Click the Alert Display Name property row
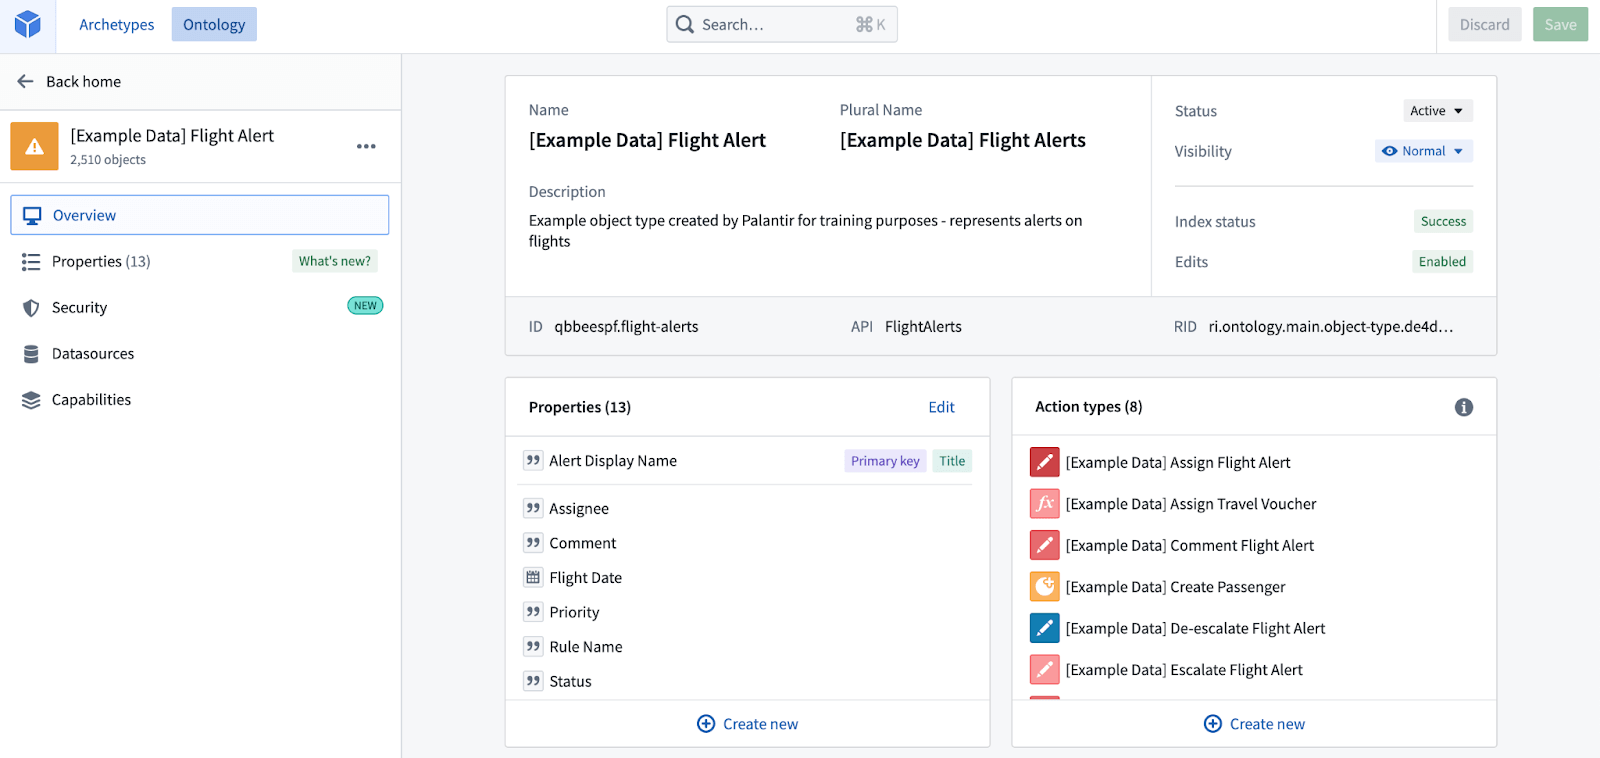Viewport: 1600px width, 758px height. click(747, 461)
